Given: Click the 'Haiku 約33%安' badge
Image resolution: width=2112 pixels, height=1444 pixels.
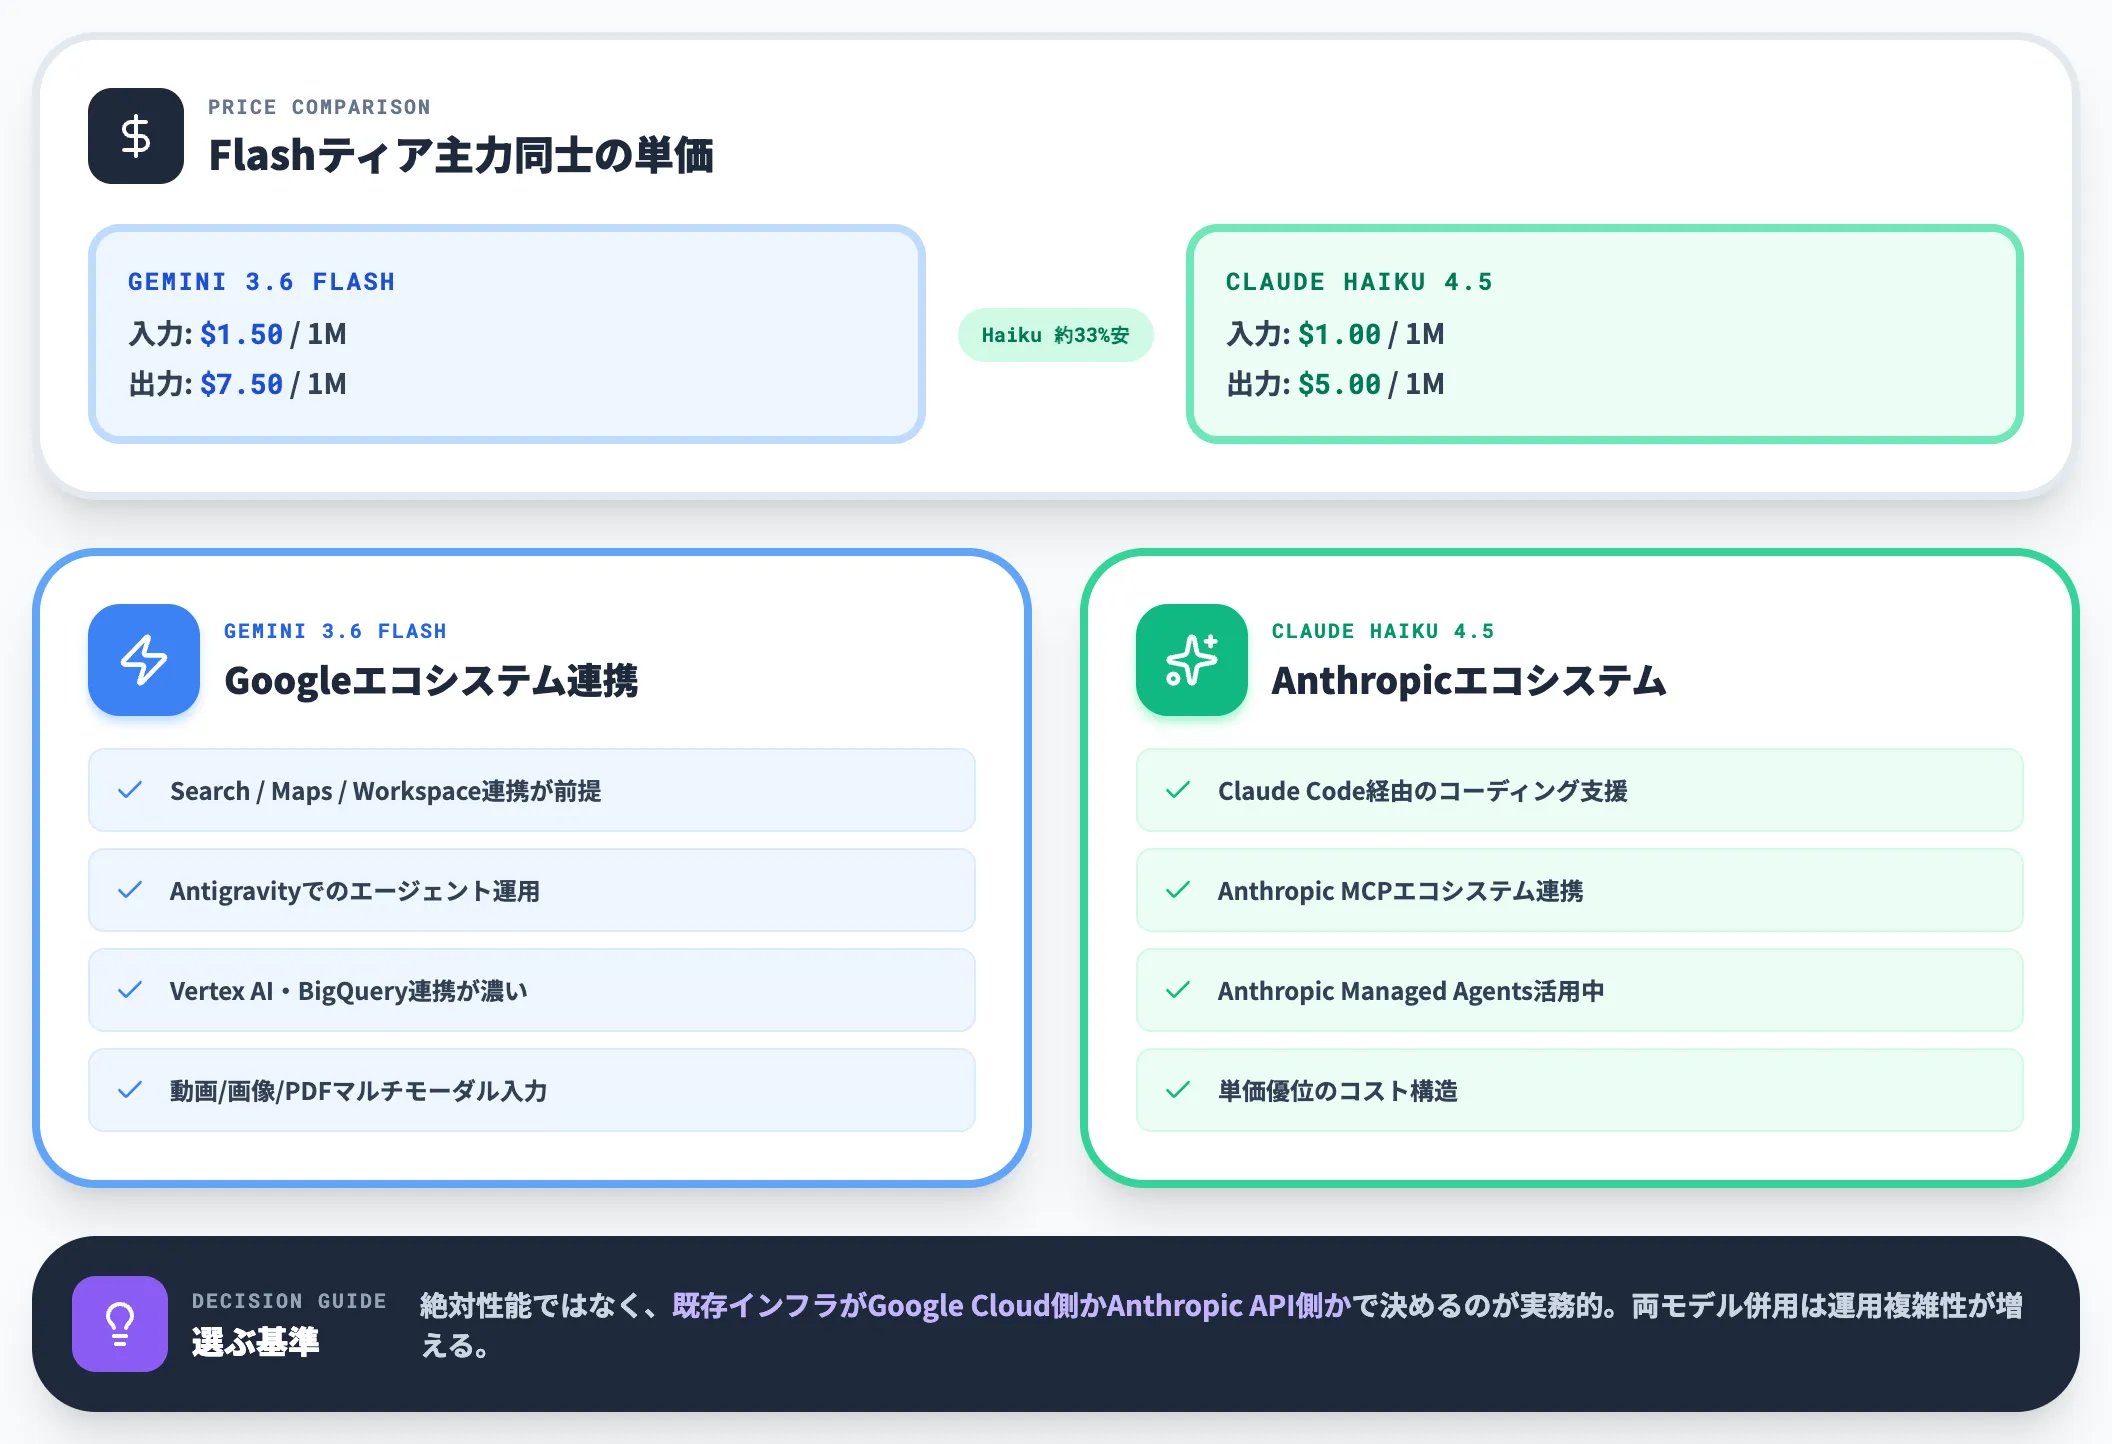Looking at the screenshot, I should (1056, 335).
